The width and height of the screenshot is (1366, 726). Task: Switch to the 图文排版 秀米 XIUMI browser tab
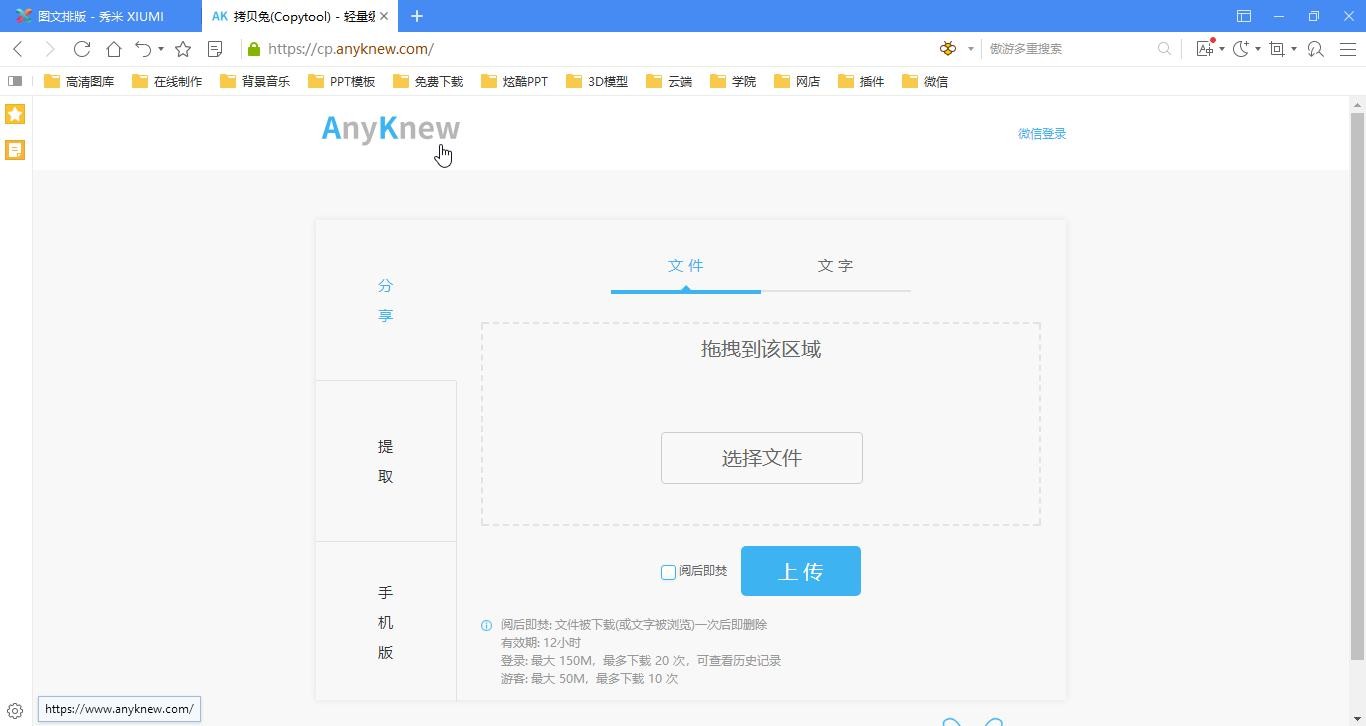click(x=100, y=16)
